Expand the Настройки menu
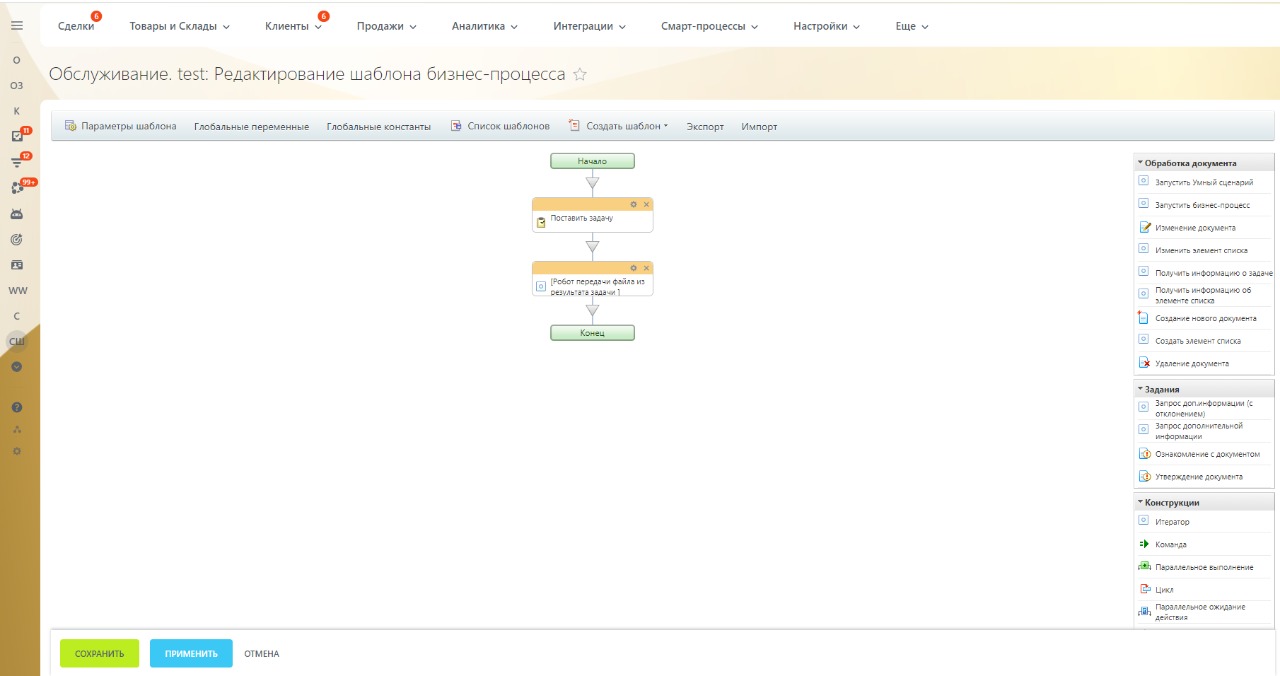 (827, 26)
